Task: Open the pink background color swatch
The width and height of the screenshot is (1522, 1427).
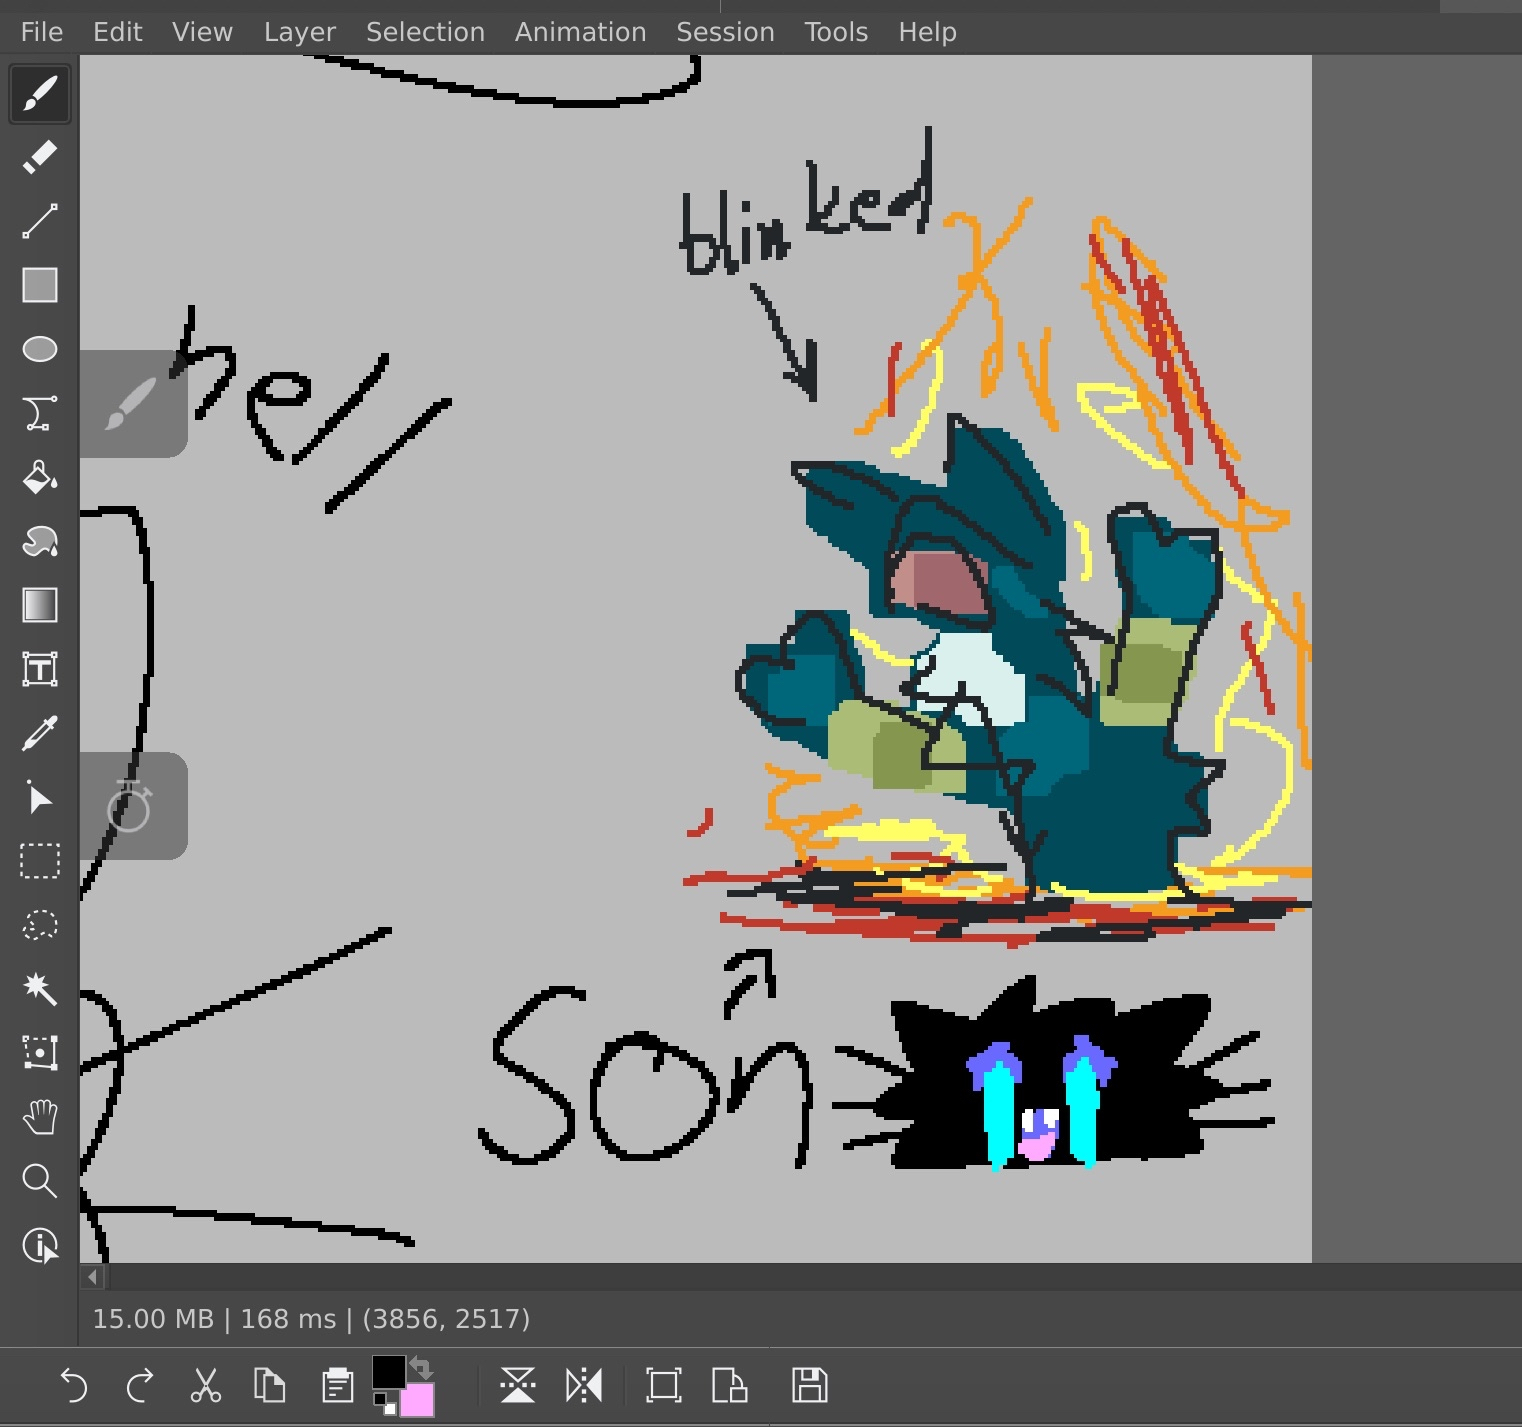Action: [419, 1401]
